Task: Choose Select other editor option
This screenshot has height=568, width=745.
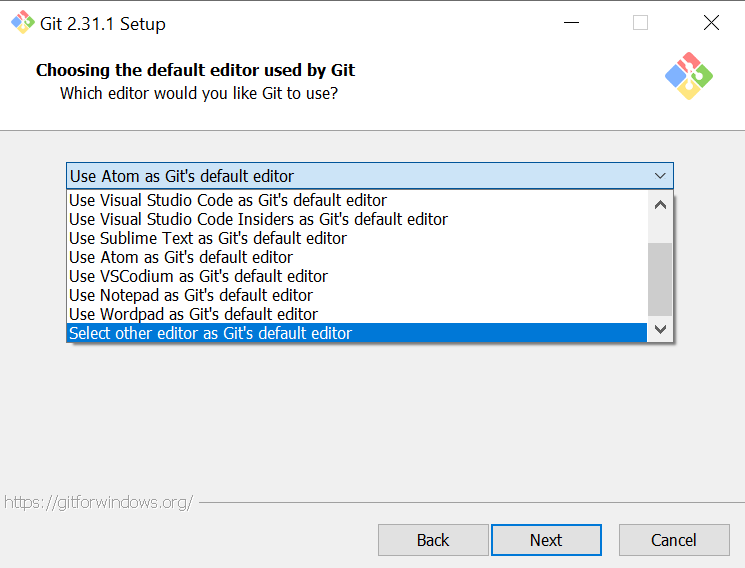Action: pos(210,333)
